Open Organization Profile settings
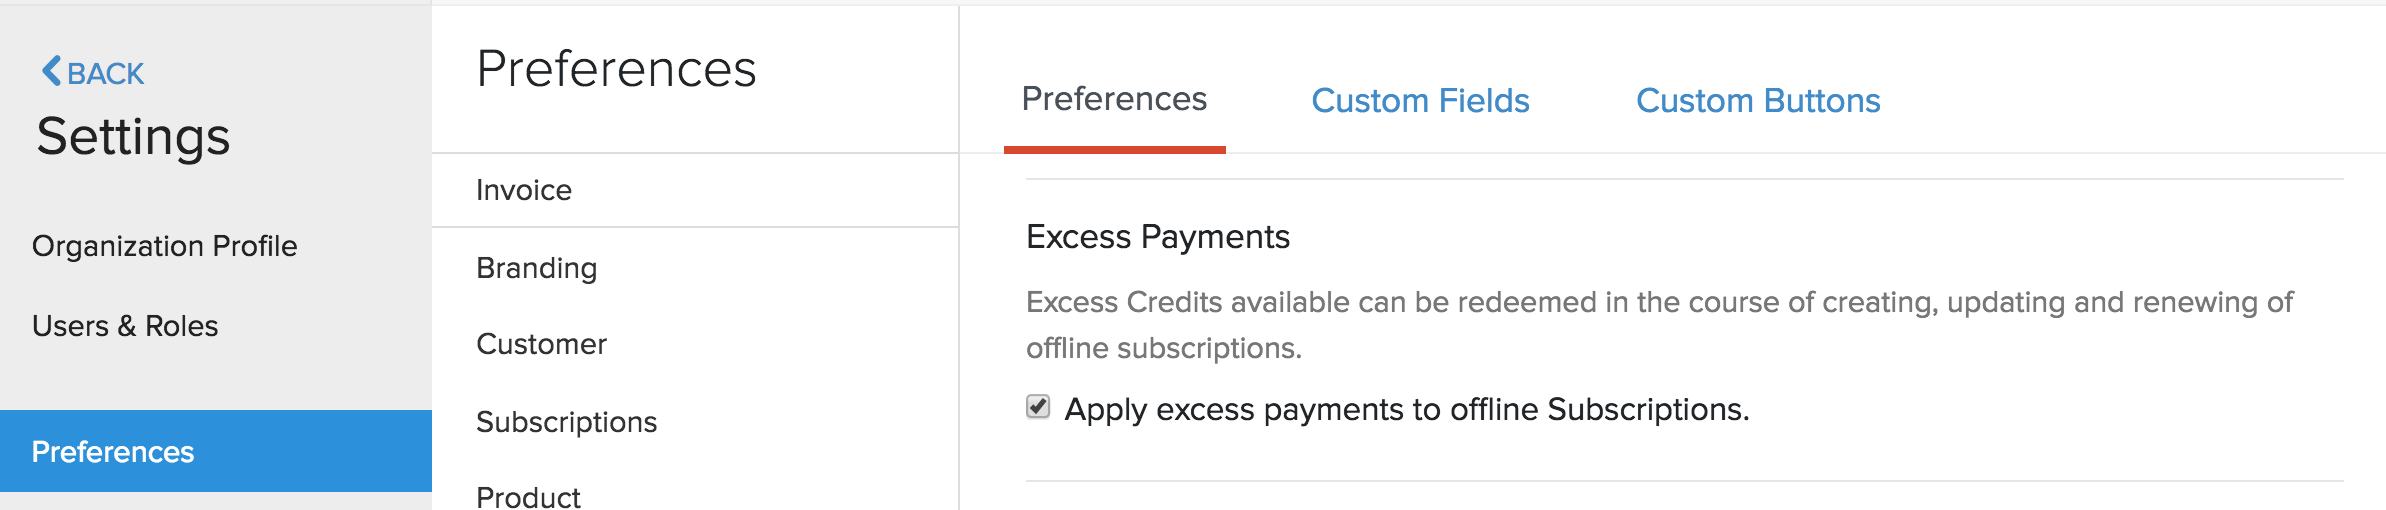2386x510 pixels. pos(164,246)
